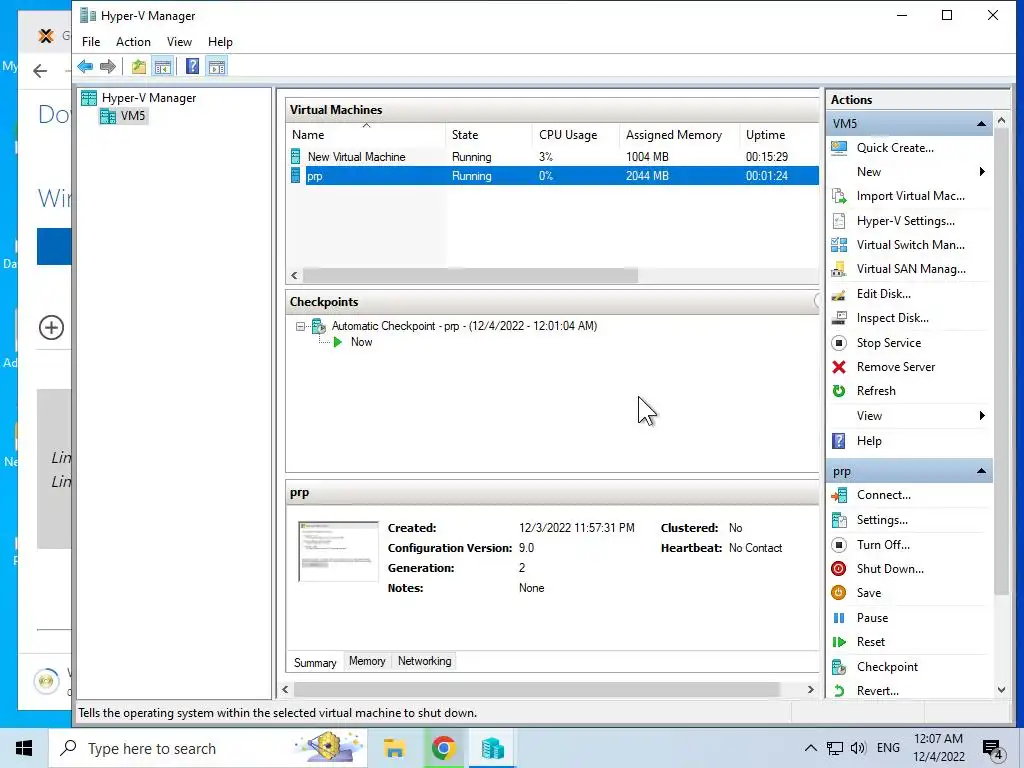This screenshot has height=768, width=1024.
Task: Click the Virtual Switch Manager icon
Action: pos(839,245)
